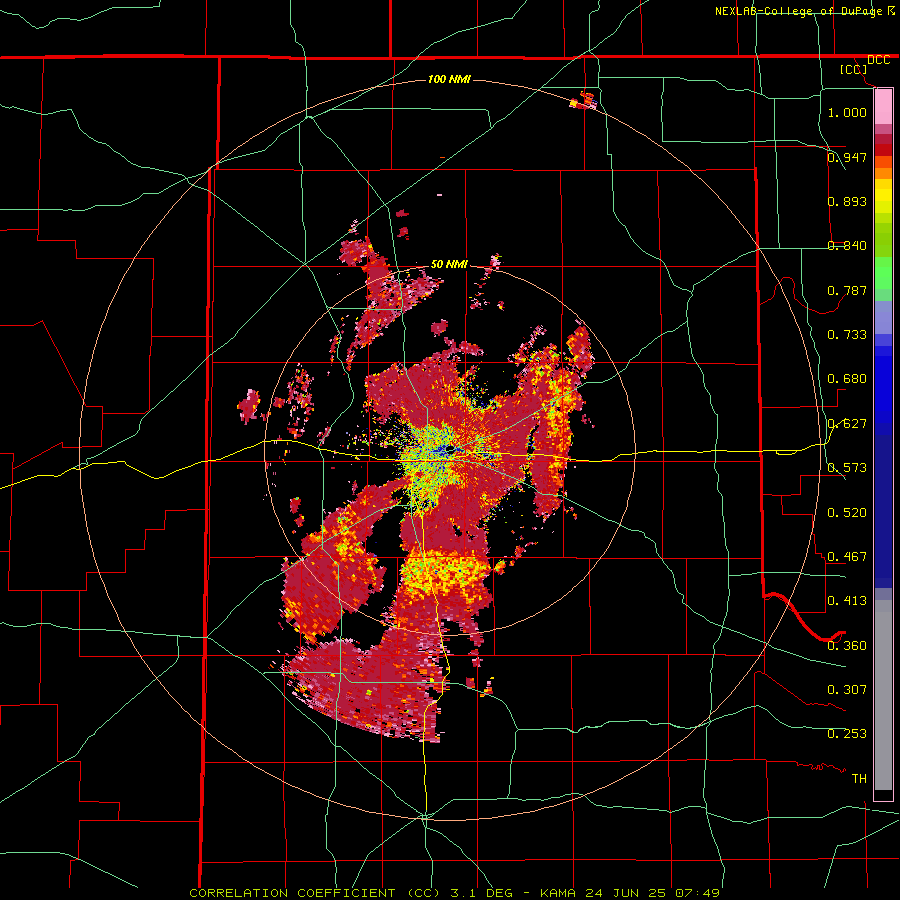Click the 100 NMI range ring label
This screenshot has width=900, height=900.
pyautogui.click(x=449, y=79)
